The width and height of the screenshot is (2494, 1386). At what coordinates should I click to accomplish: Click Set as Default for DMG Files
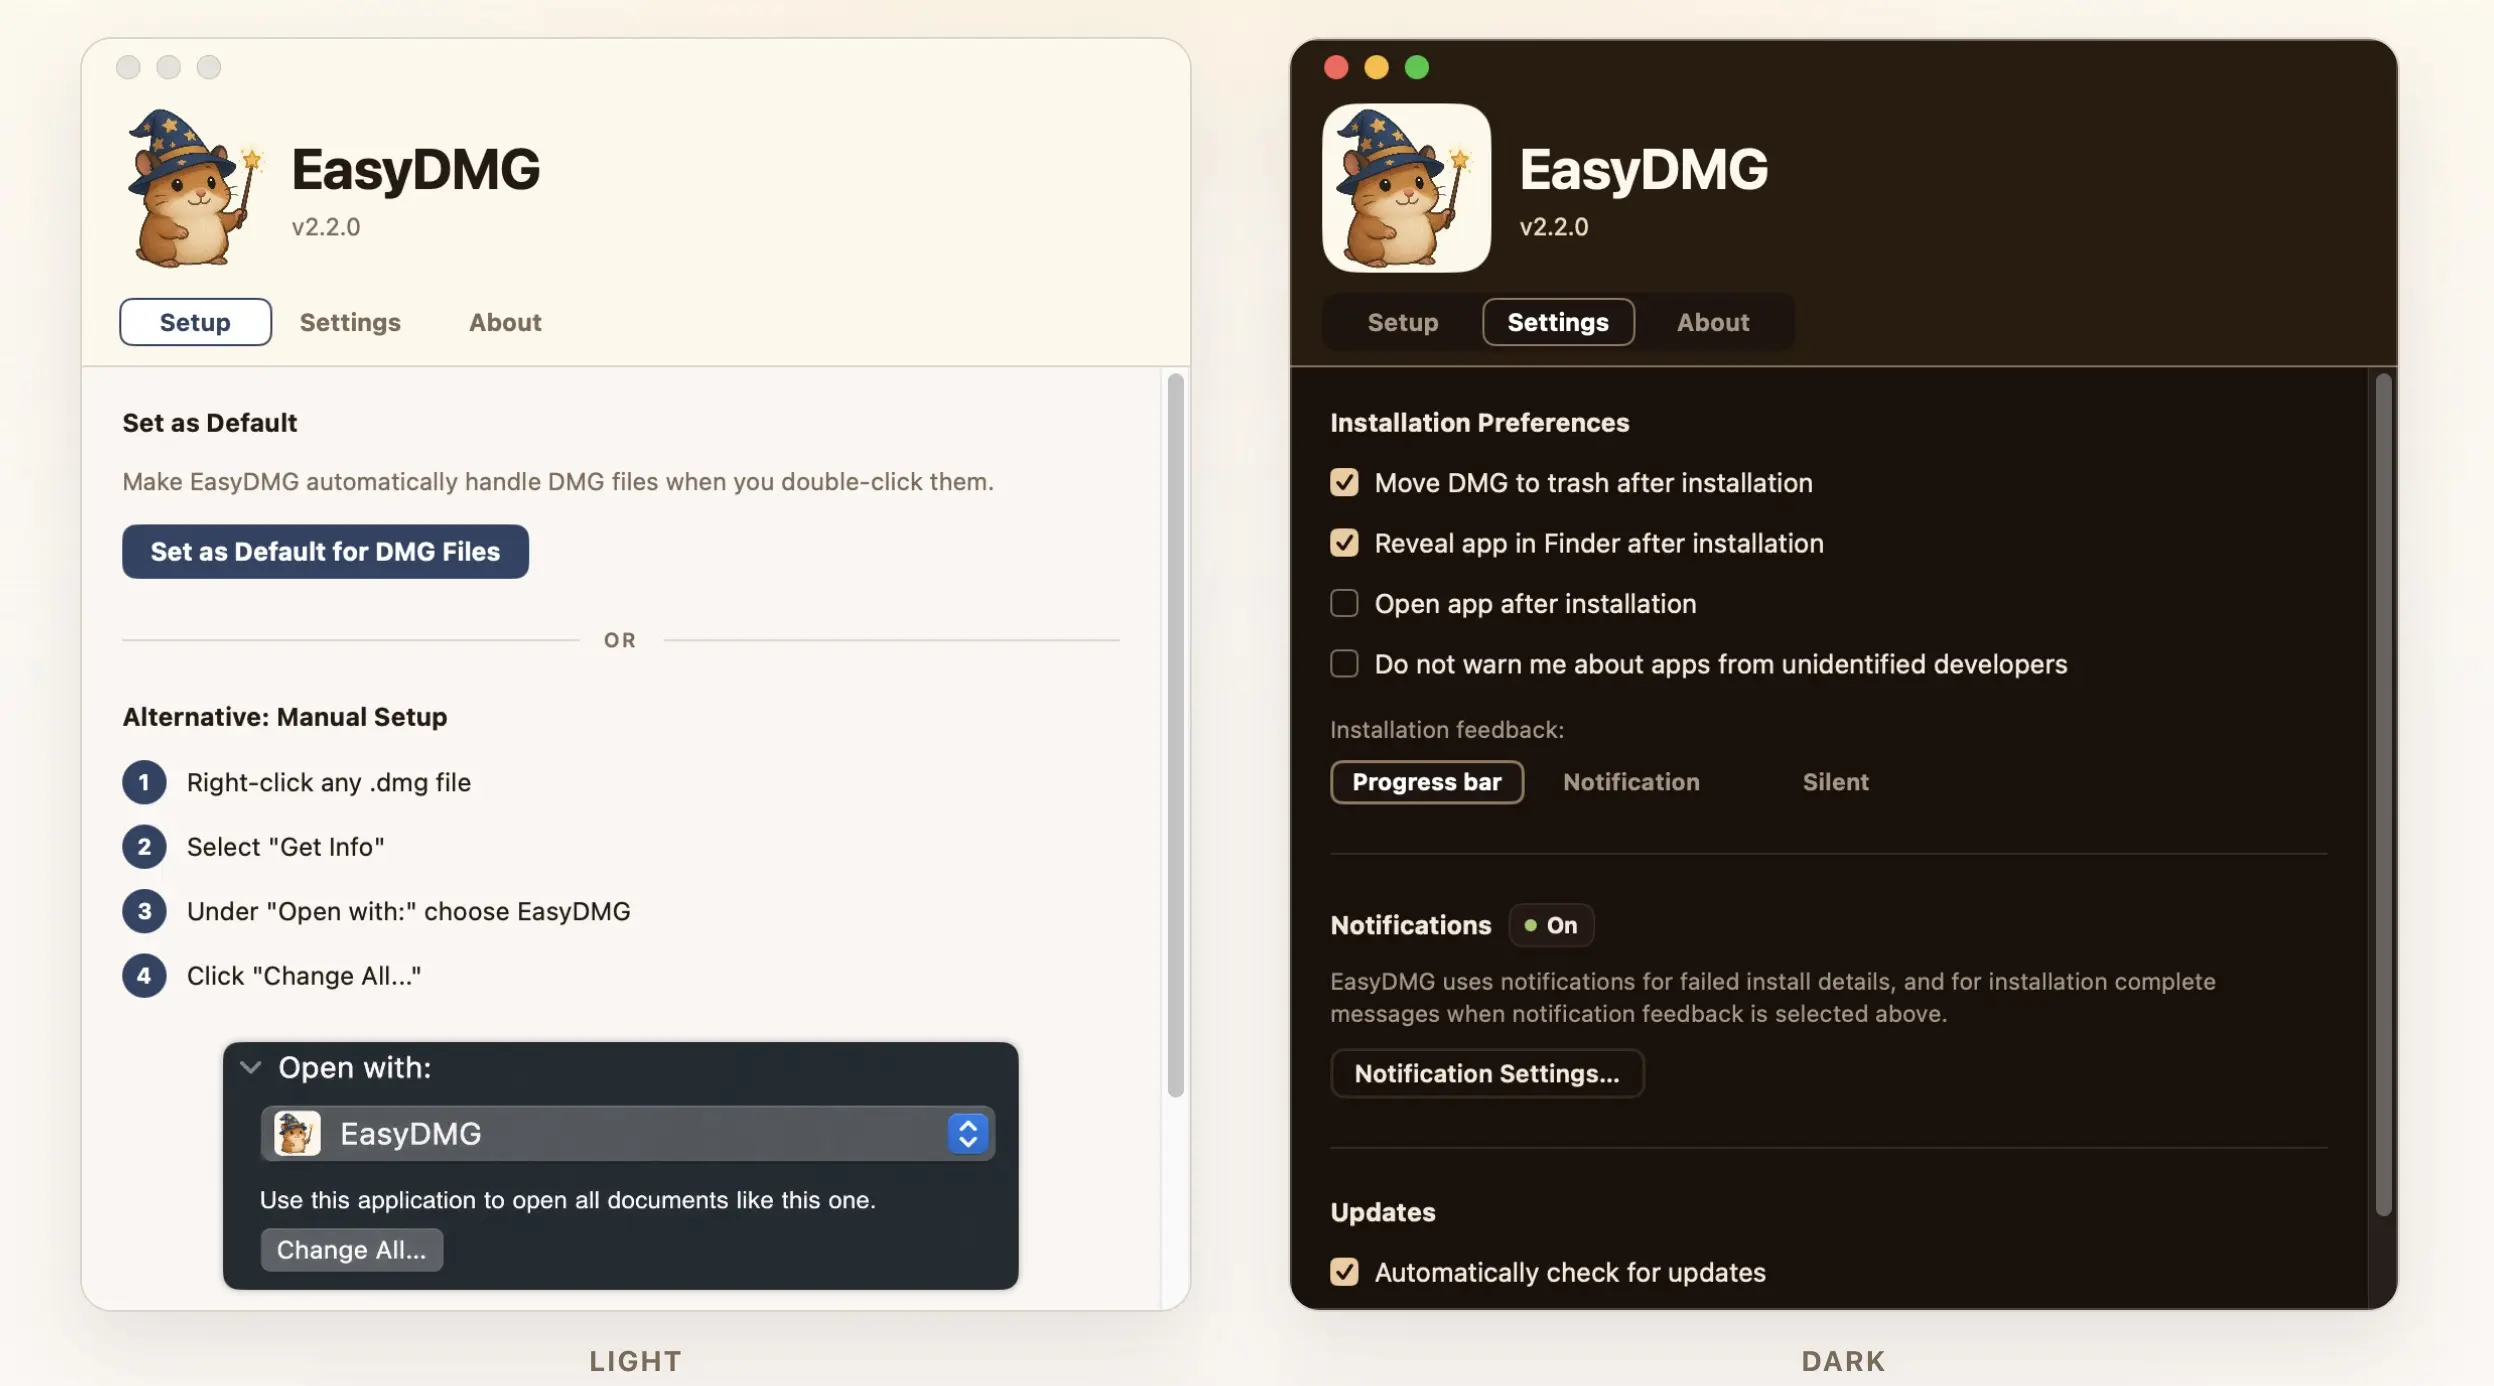pos(325,551)
